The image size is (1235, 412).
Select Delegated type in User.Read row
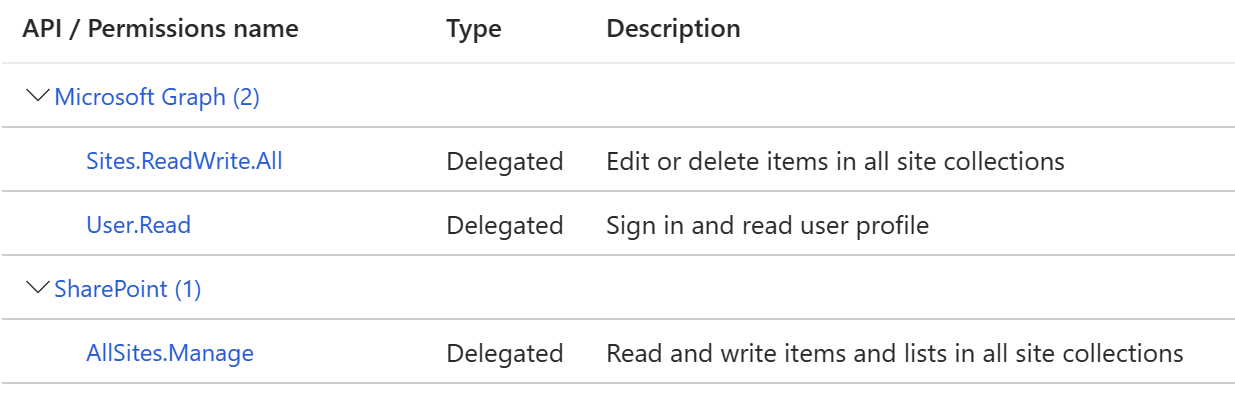(505, 225)
